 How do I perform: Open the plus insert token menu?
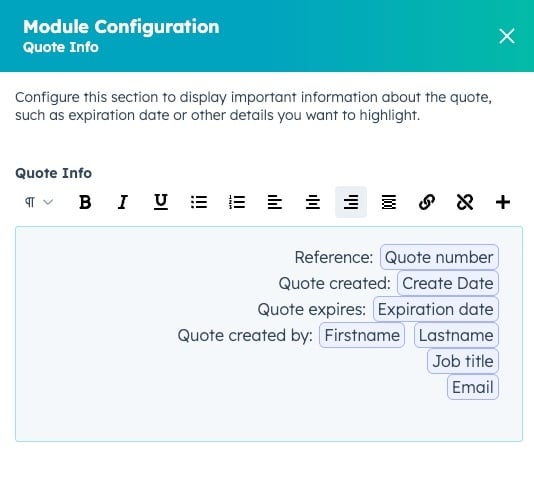(503, 202)
